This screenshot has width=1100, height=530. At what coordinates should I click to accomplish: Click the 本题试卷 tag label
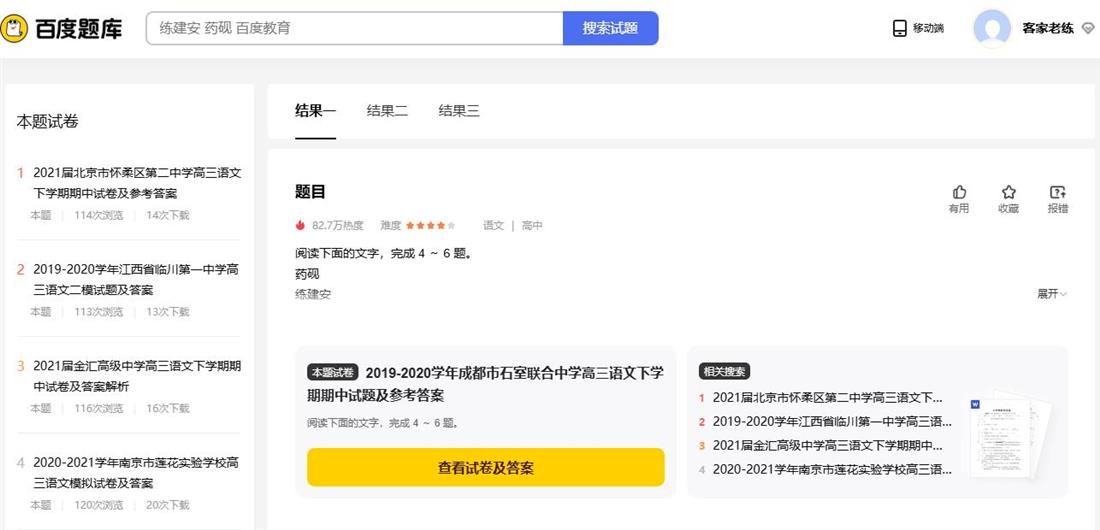point(333,372)
